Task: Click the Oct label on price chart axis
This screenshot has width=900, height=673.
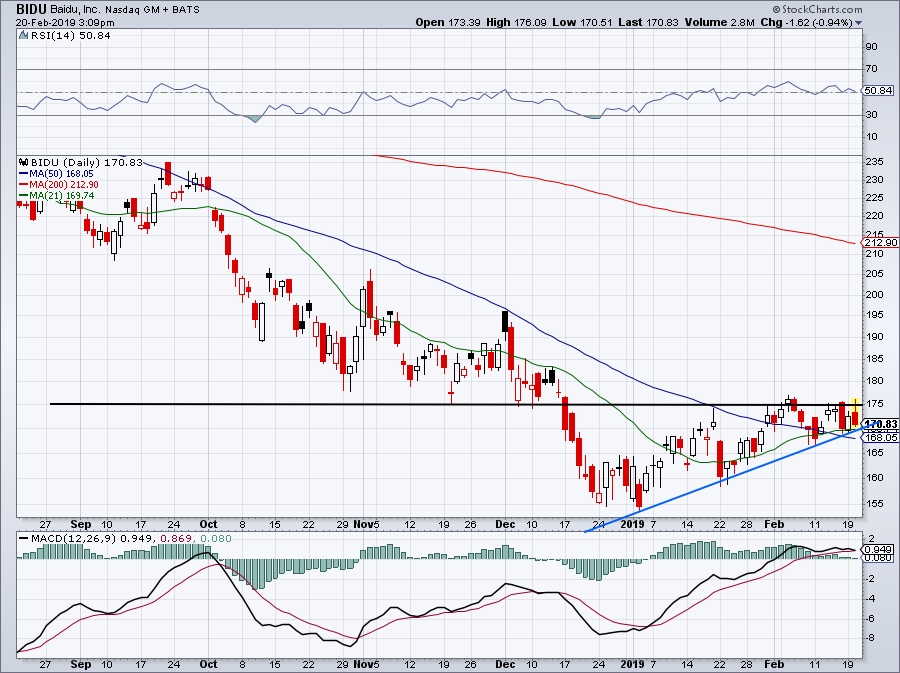Action: (208, 524)
